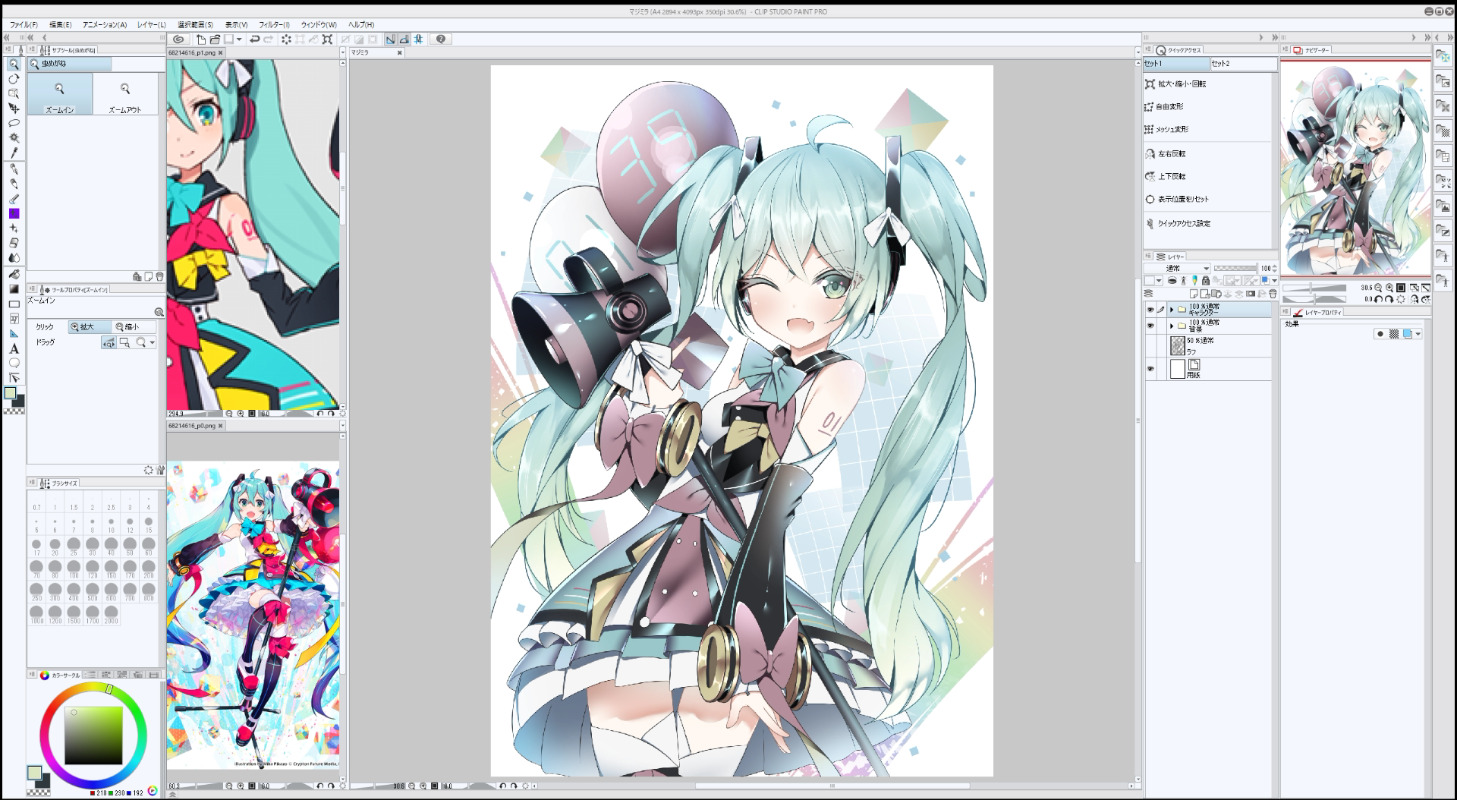This screenshot has height=800, width=1457.
Task: Select the Gradient tool
Action: pyautogui.click(x=14, y=288)
